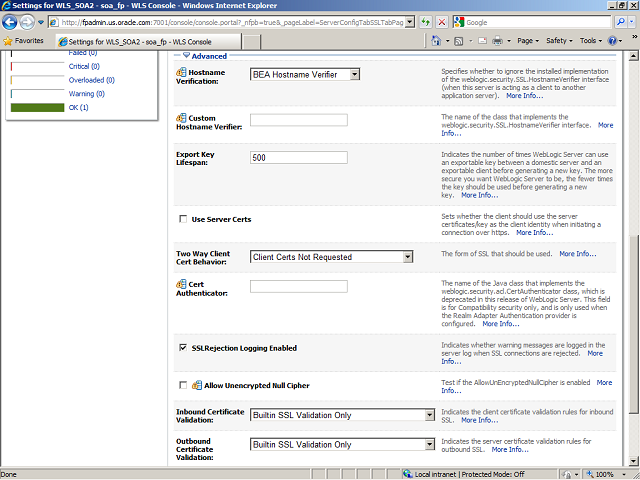Viewport: 640px width, 480px height.
Task: Click the browser Back button
Action: pyautogui.click(x=12, y=21)
